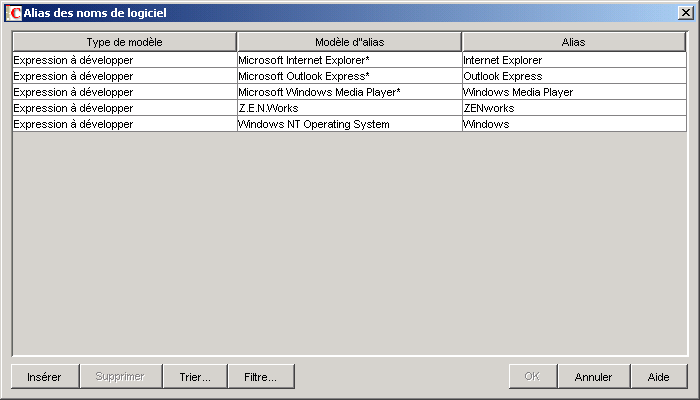Click the Alias column header
700x400 pixels.
[x=573, y=42]
